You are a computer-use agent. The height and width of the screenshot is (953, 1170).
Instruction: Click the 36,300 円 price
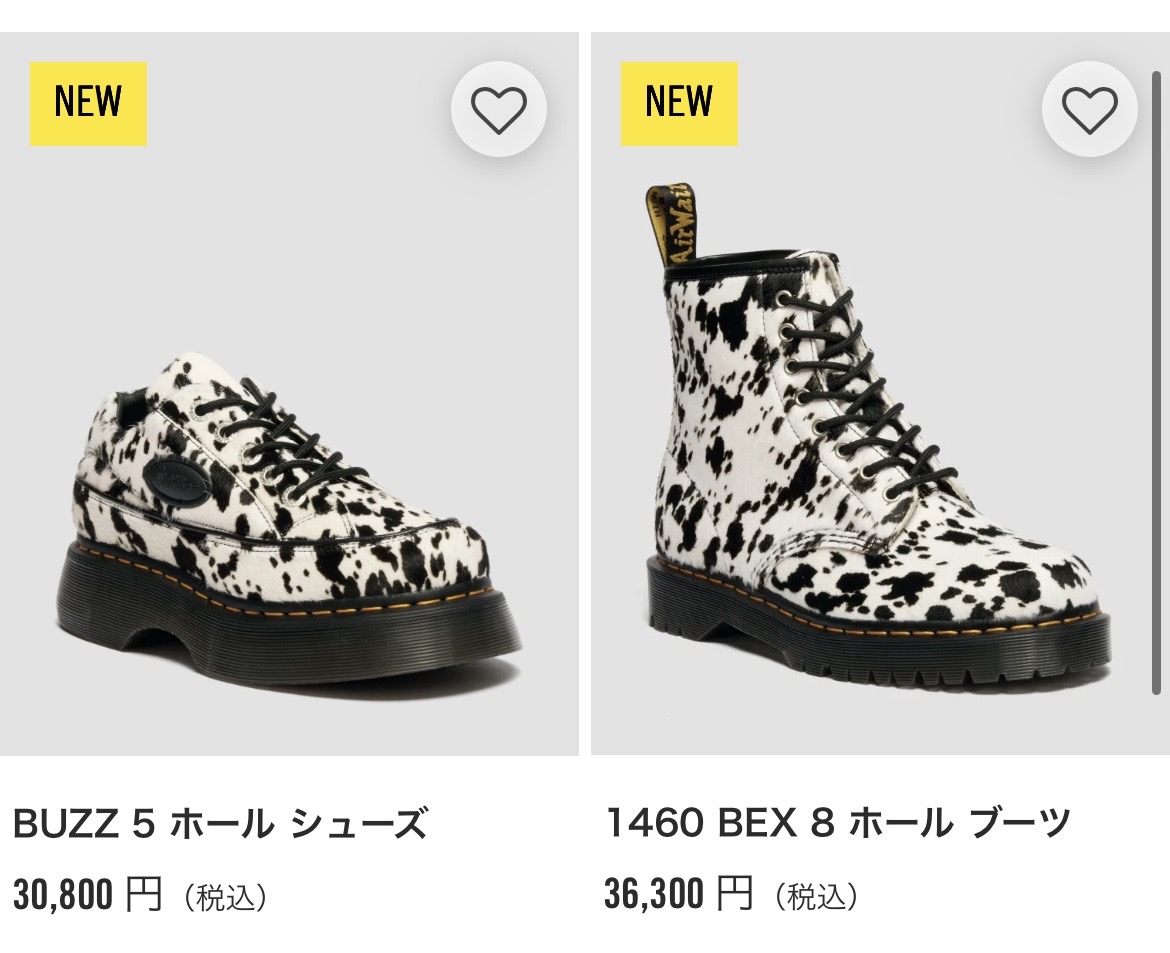678,894
